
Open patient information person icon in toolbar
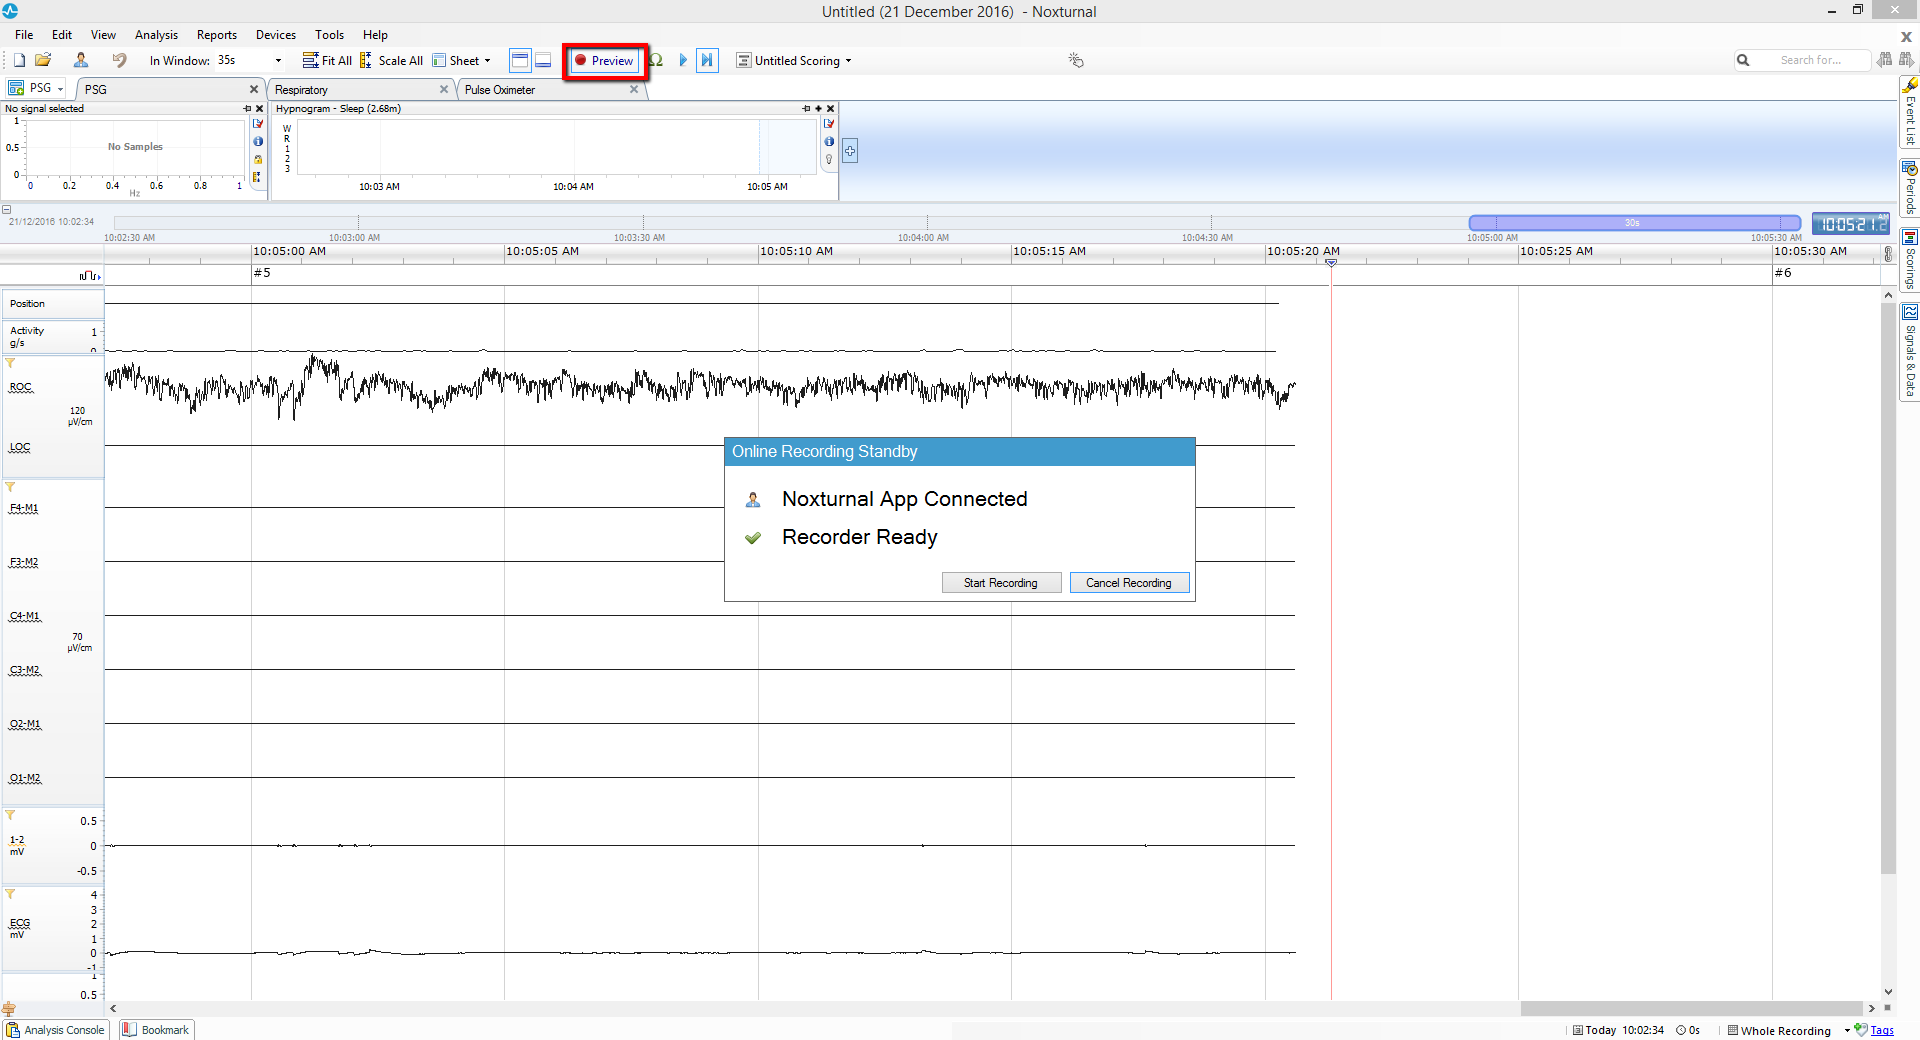pyautogui.click(x=81, y=60)
